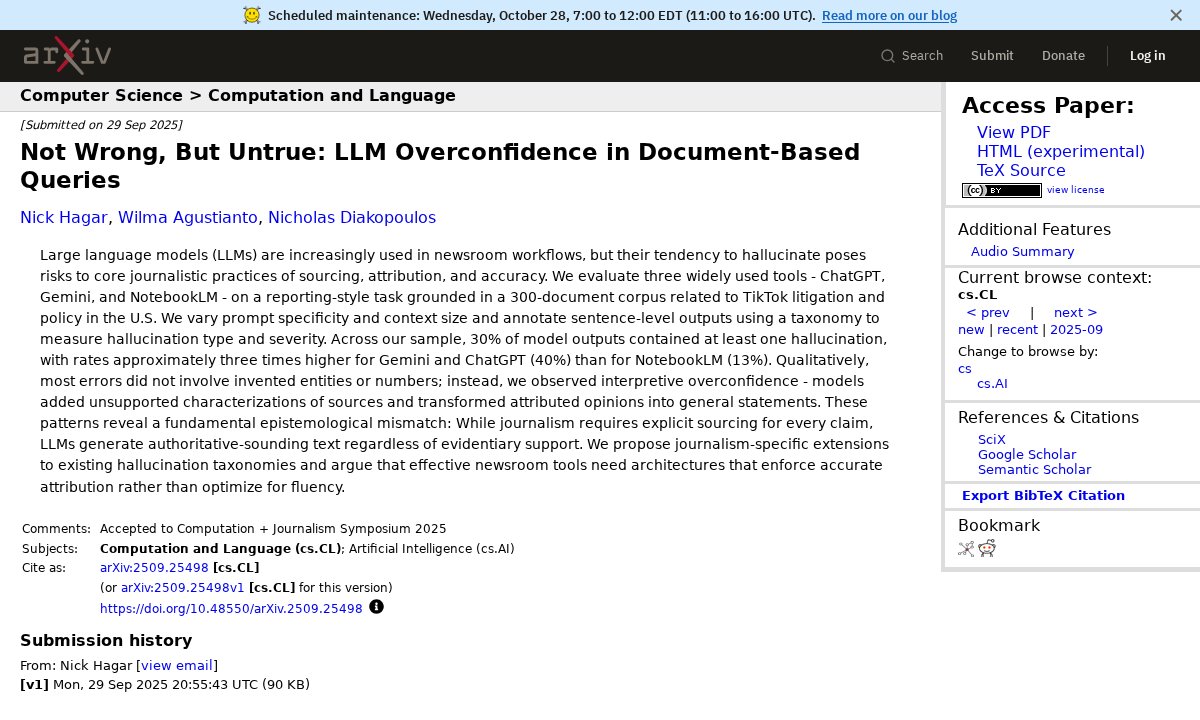This screenshot has width=1200, height=720.
Task: Open new listings link
Action: point(971,330)
